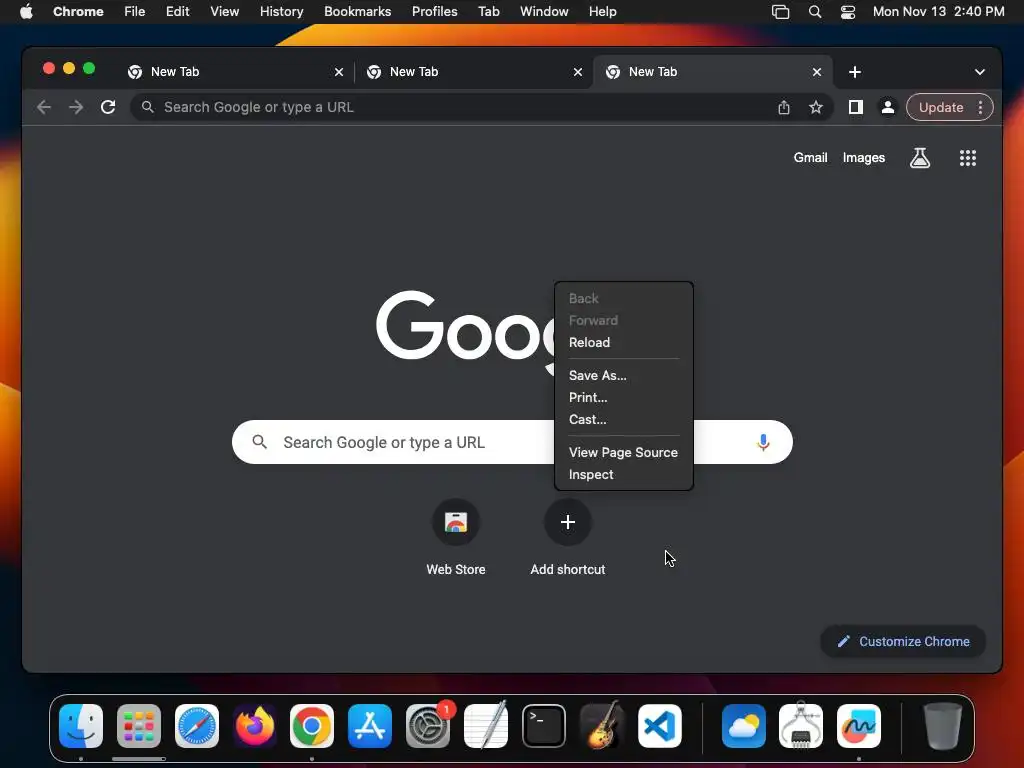Launch Safari from the dock
This screenshot has height=768, width=1024.
click(197, 726)
